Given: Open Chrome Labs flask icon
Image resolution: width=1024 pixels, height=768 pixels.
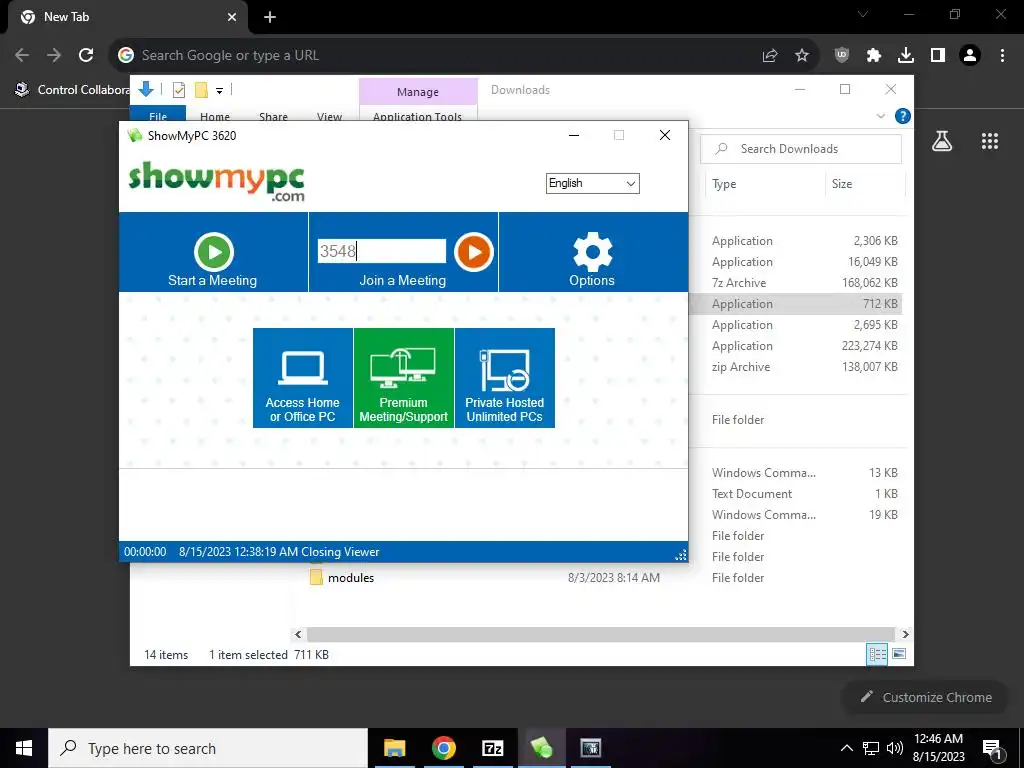Looking at the screenshot, I should click(x=942, y=140).
